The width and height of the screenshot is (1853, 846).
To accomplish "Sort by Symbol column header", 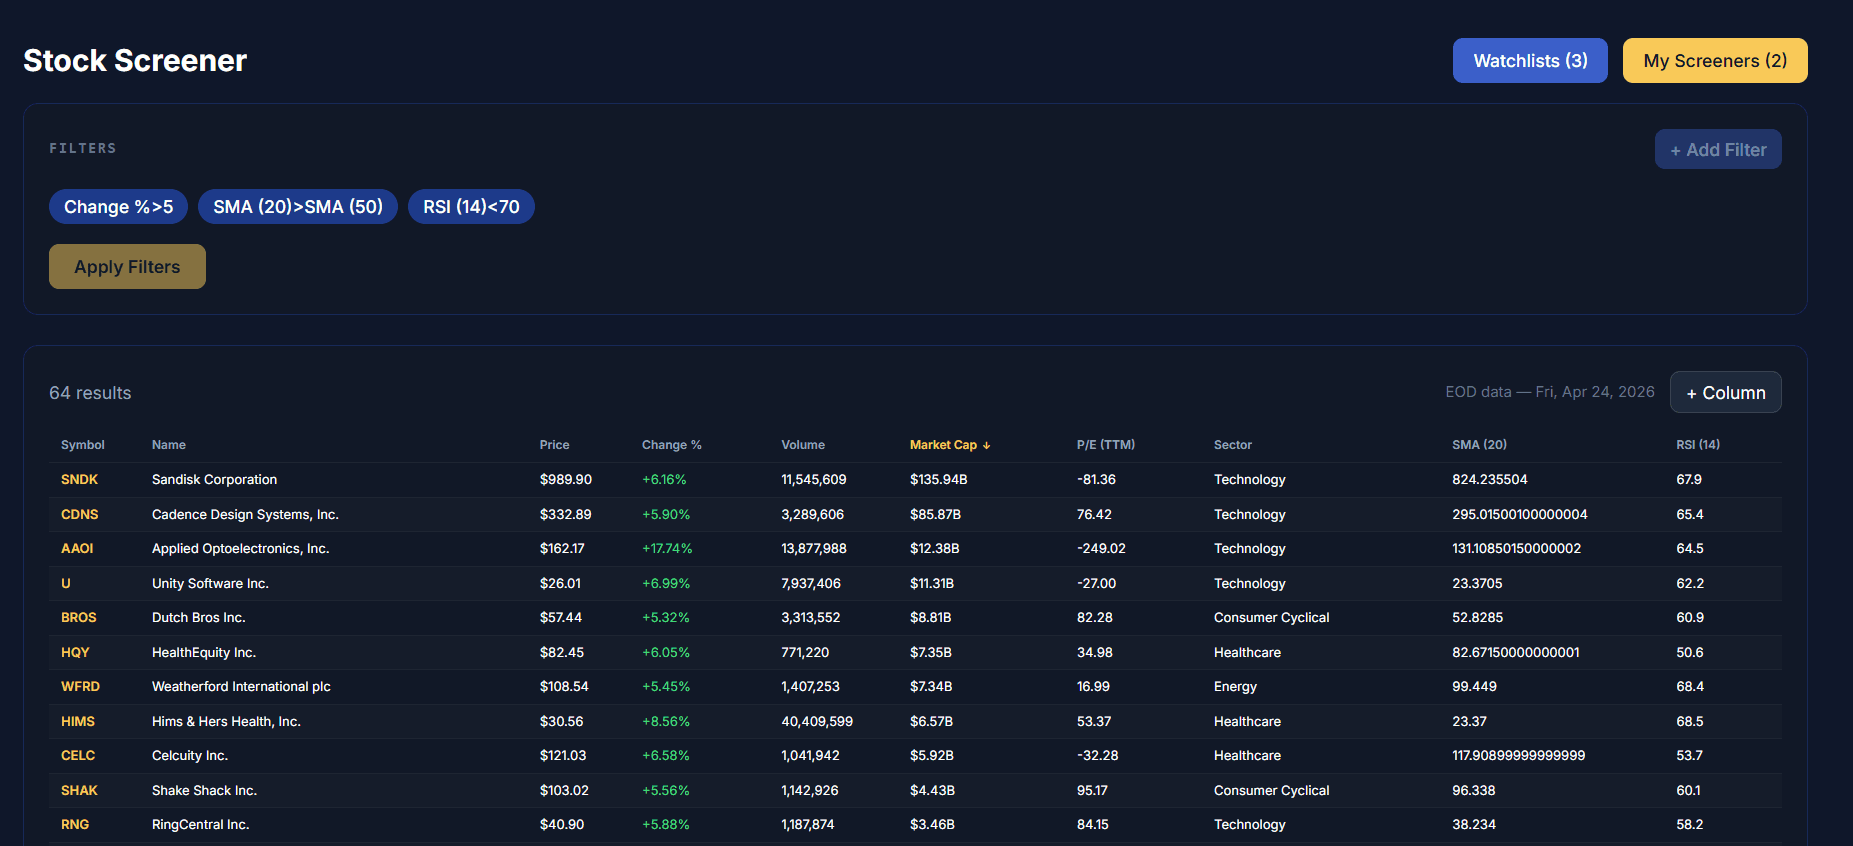I will click(83, 445).
